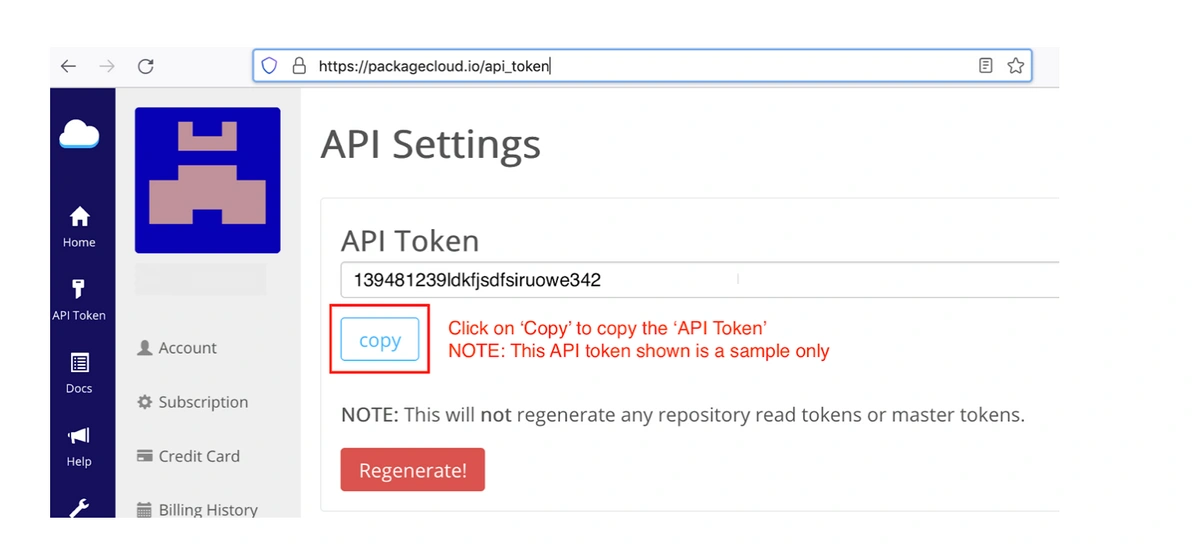This screenshot has width=1200, height=547.
Task: Click the padlock site security icon
Action: pos(298,66)
